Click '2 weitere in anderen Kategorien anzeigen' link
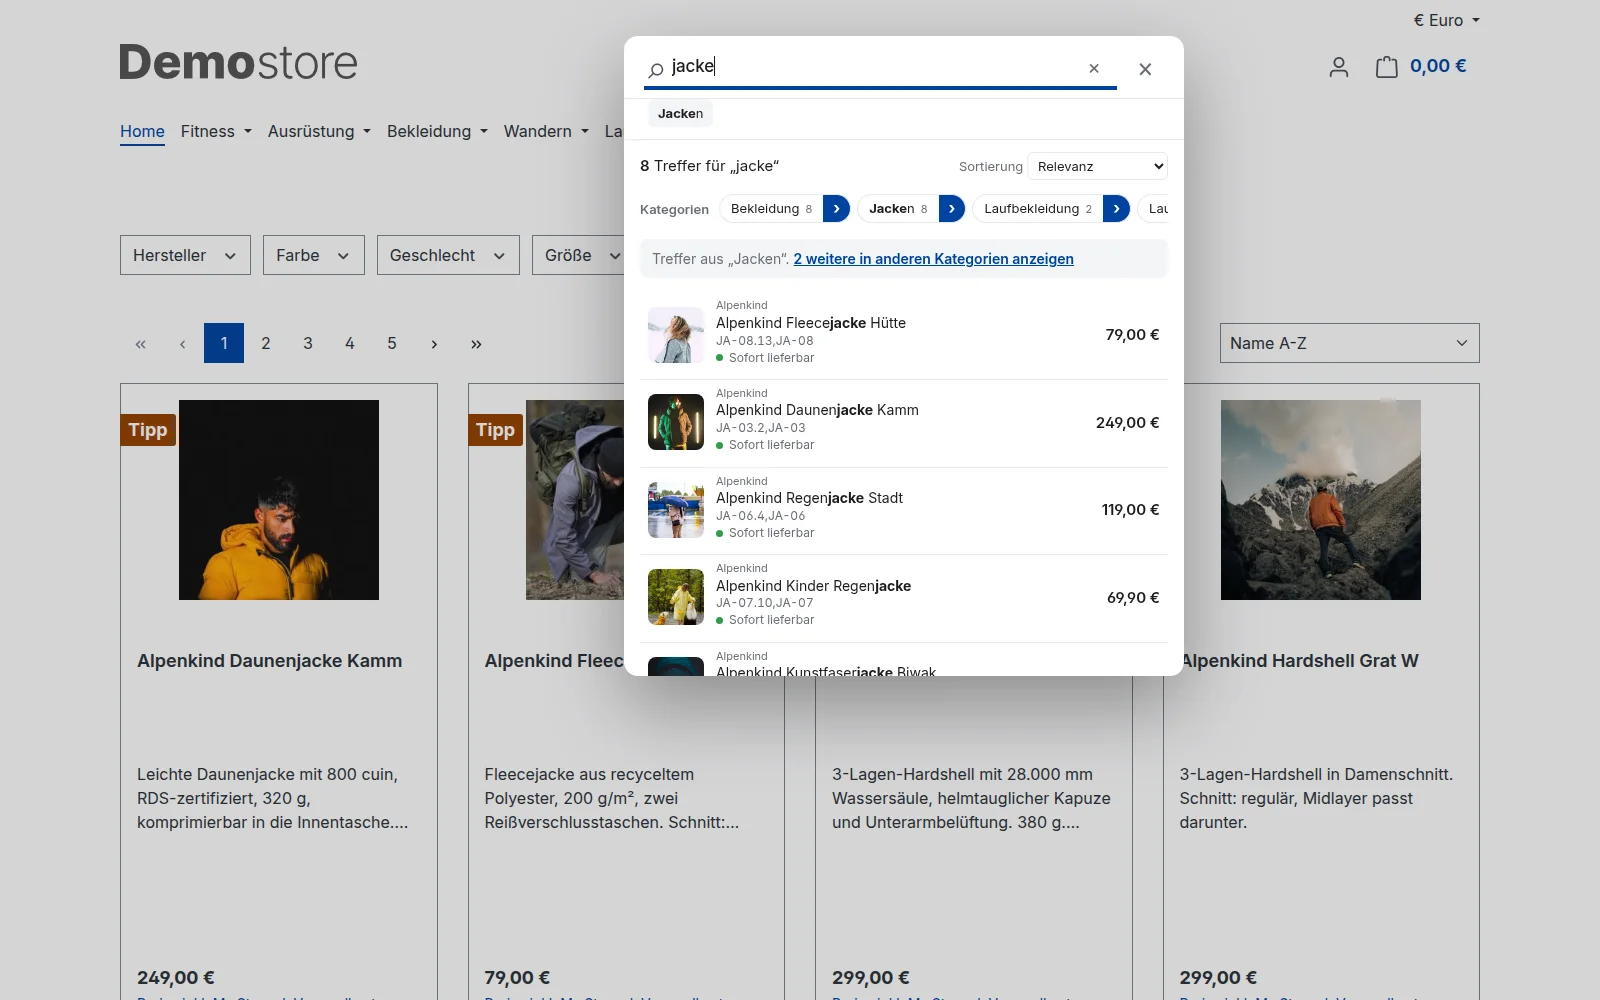The width and height of the screenshot is (1600, 1000). pos(934,259)
